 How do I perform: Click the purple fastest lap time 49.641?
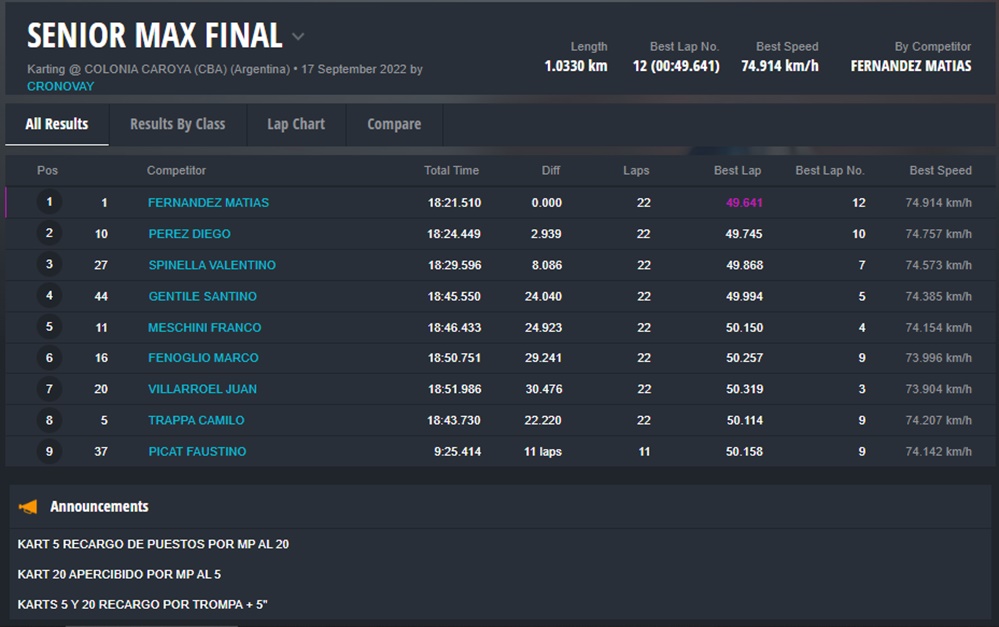[x=744, y=202]
